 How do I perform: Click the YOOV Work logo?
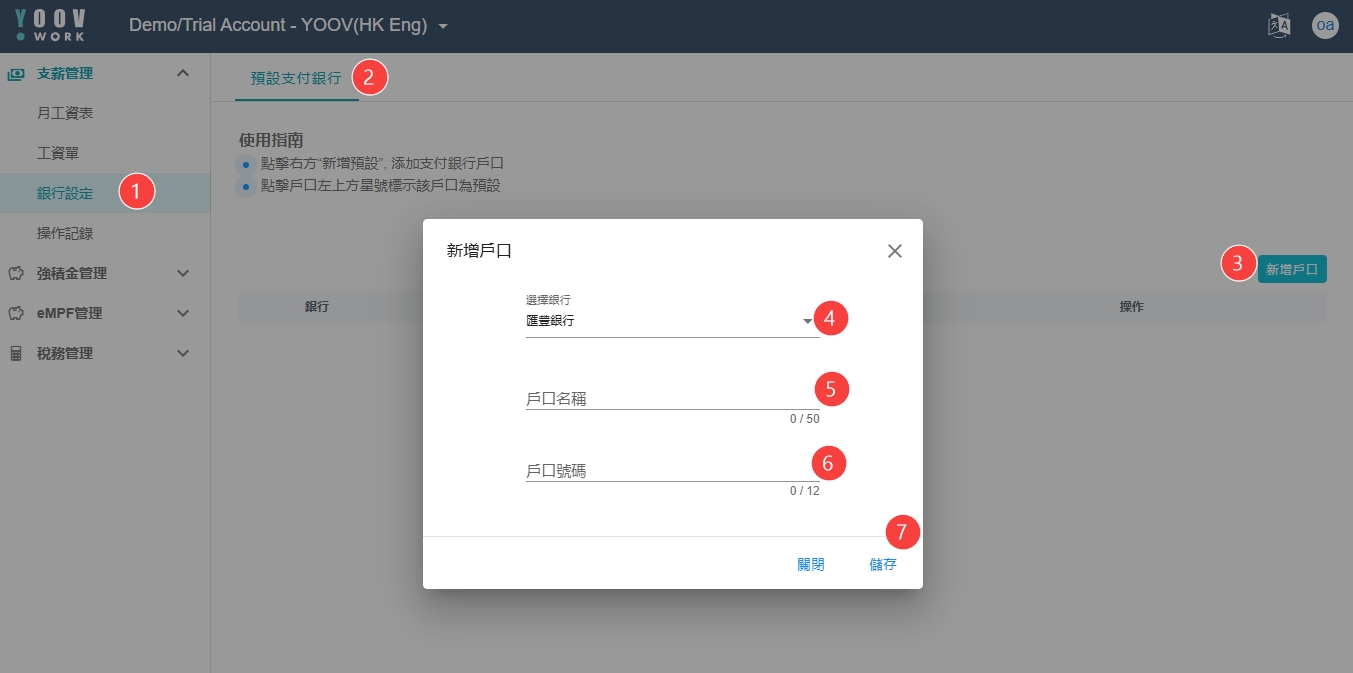click(x=51, y=26)
